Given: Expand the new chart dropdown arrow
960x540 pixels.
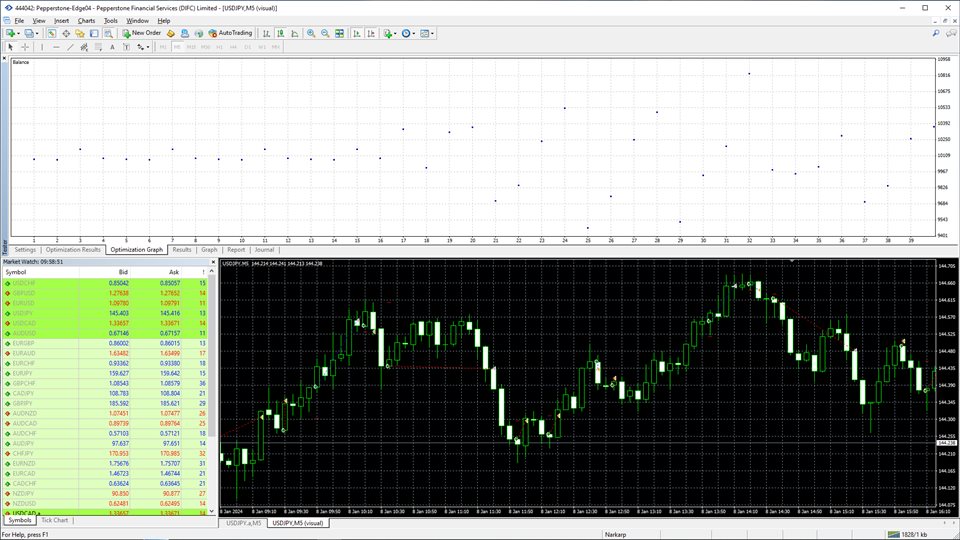Looking at the screenshot, I should pos(18,34).
